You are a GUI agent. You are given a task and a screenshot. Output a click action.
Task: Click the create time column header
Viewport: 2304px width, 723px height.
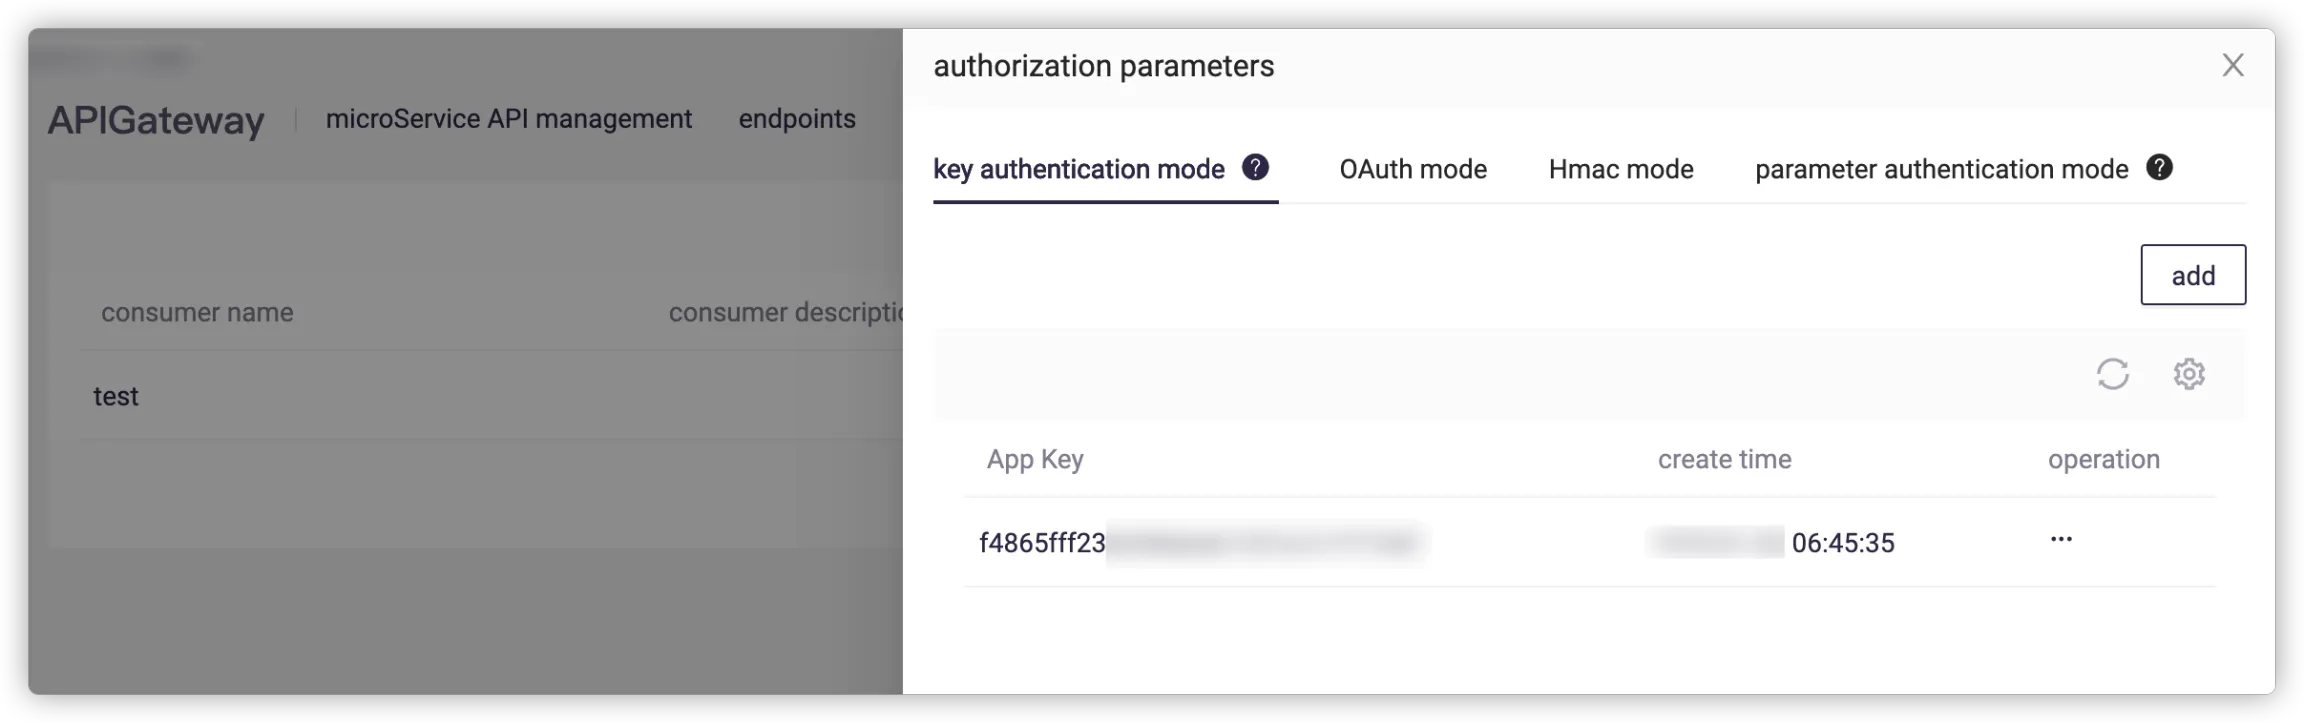(x=1724, y=460)
